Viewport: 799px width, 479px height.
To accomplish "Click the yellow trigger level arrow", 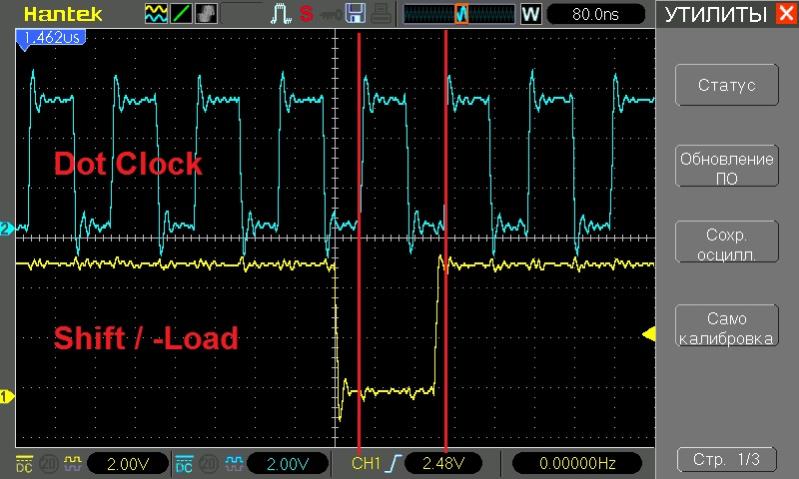I will (648, 333).
